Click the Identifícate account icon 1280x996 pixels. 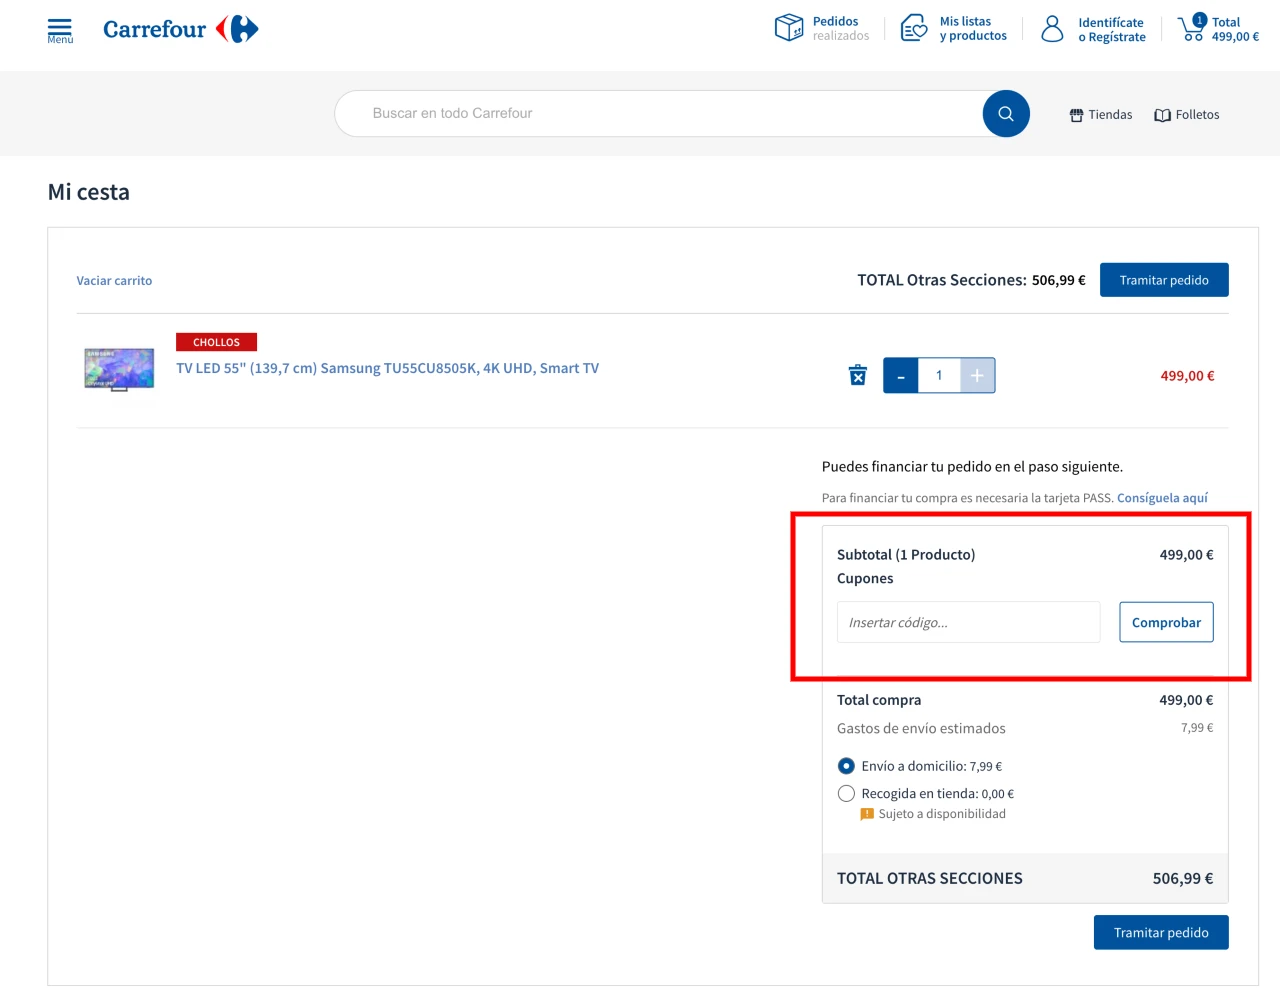coord(1051,29)
